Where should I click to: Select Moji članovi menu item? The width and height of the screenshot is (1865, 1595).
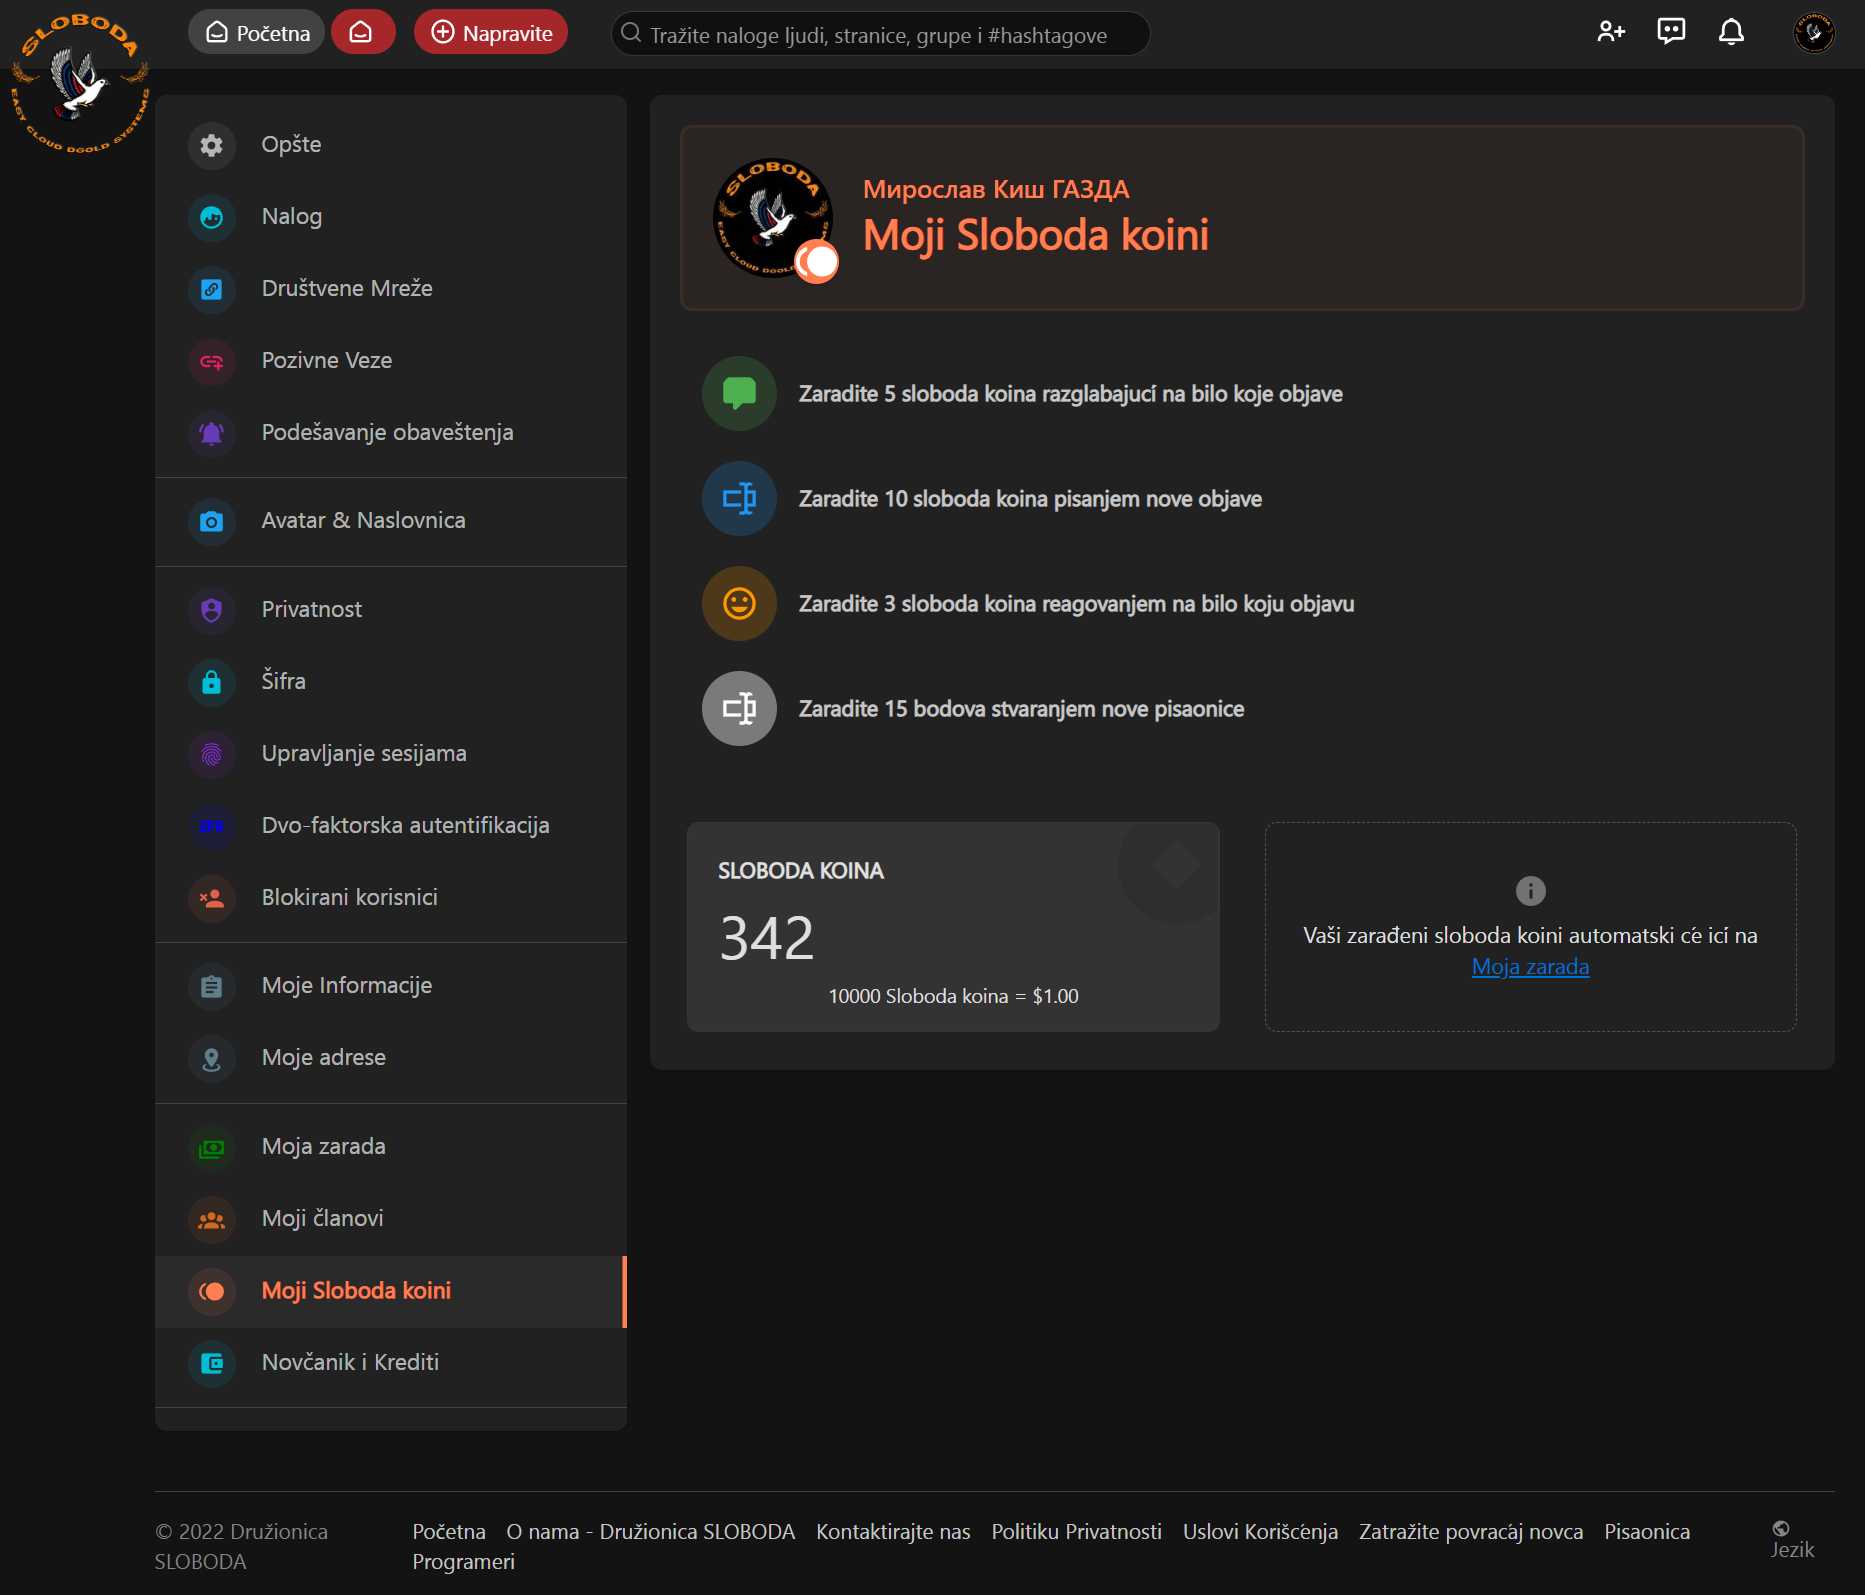pos(391,1219)
